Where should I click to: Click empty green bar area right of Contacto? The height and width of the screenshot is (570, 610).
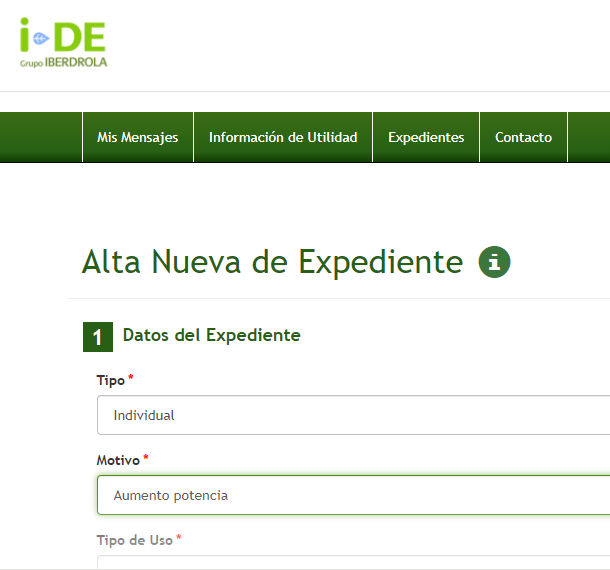(x=588, y=138)
